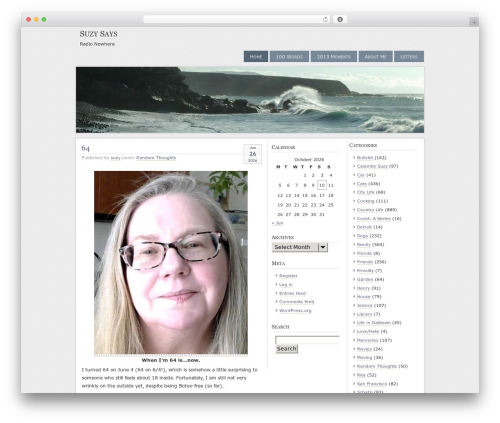Select day 10 in the calendar

tap(322, 185)
